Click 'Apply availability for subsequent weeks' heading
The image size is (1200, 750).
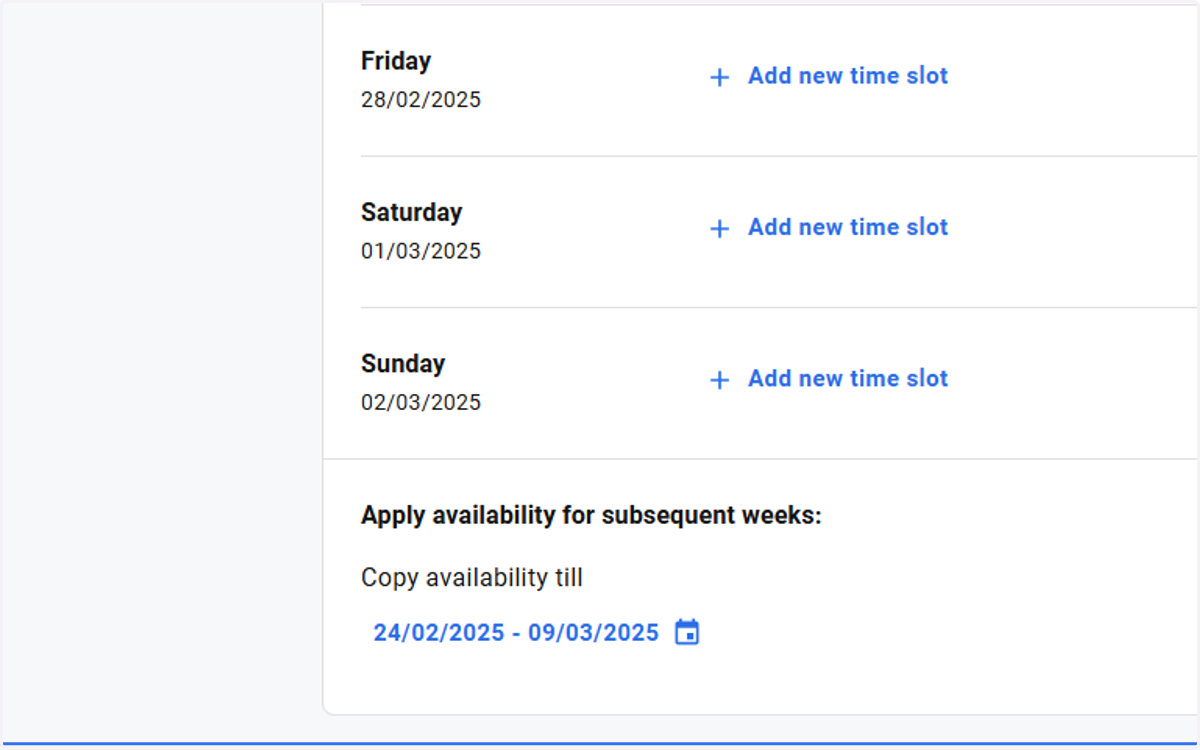[x=591, y=516]
